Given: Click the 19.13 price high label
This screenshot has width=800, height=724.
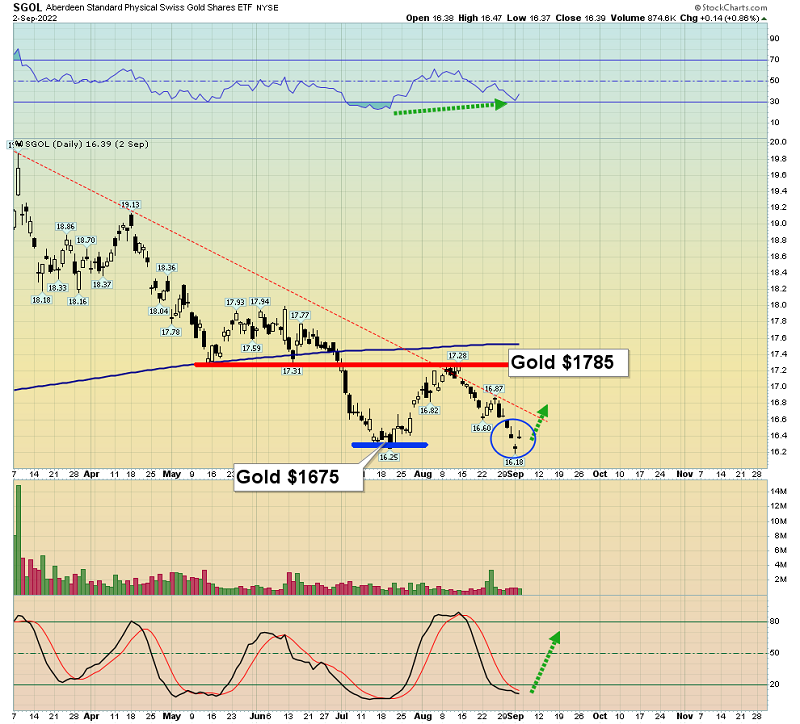Looking at the screenshot, I should click(130, 205).
